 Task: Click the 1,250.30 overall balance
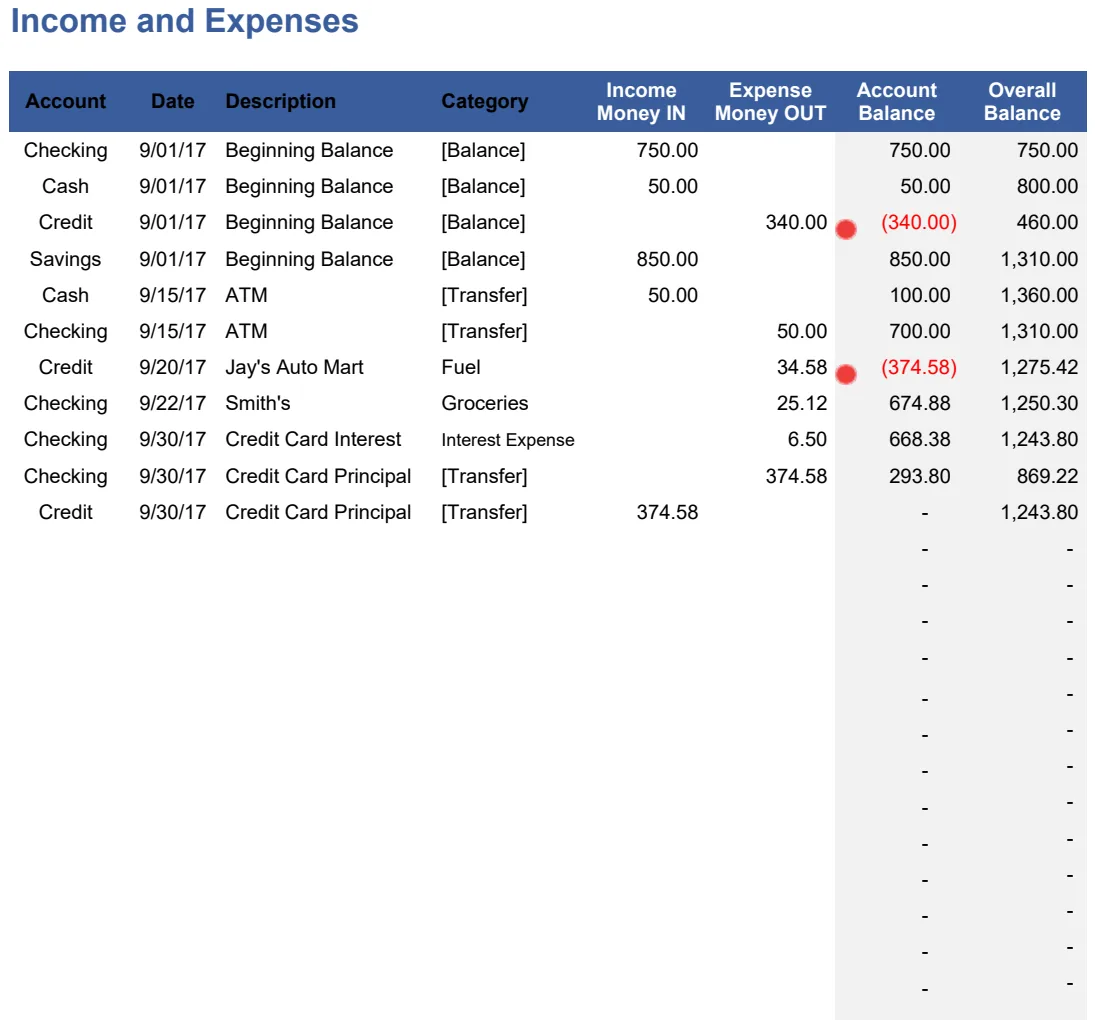[x=1039, y=404]
